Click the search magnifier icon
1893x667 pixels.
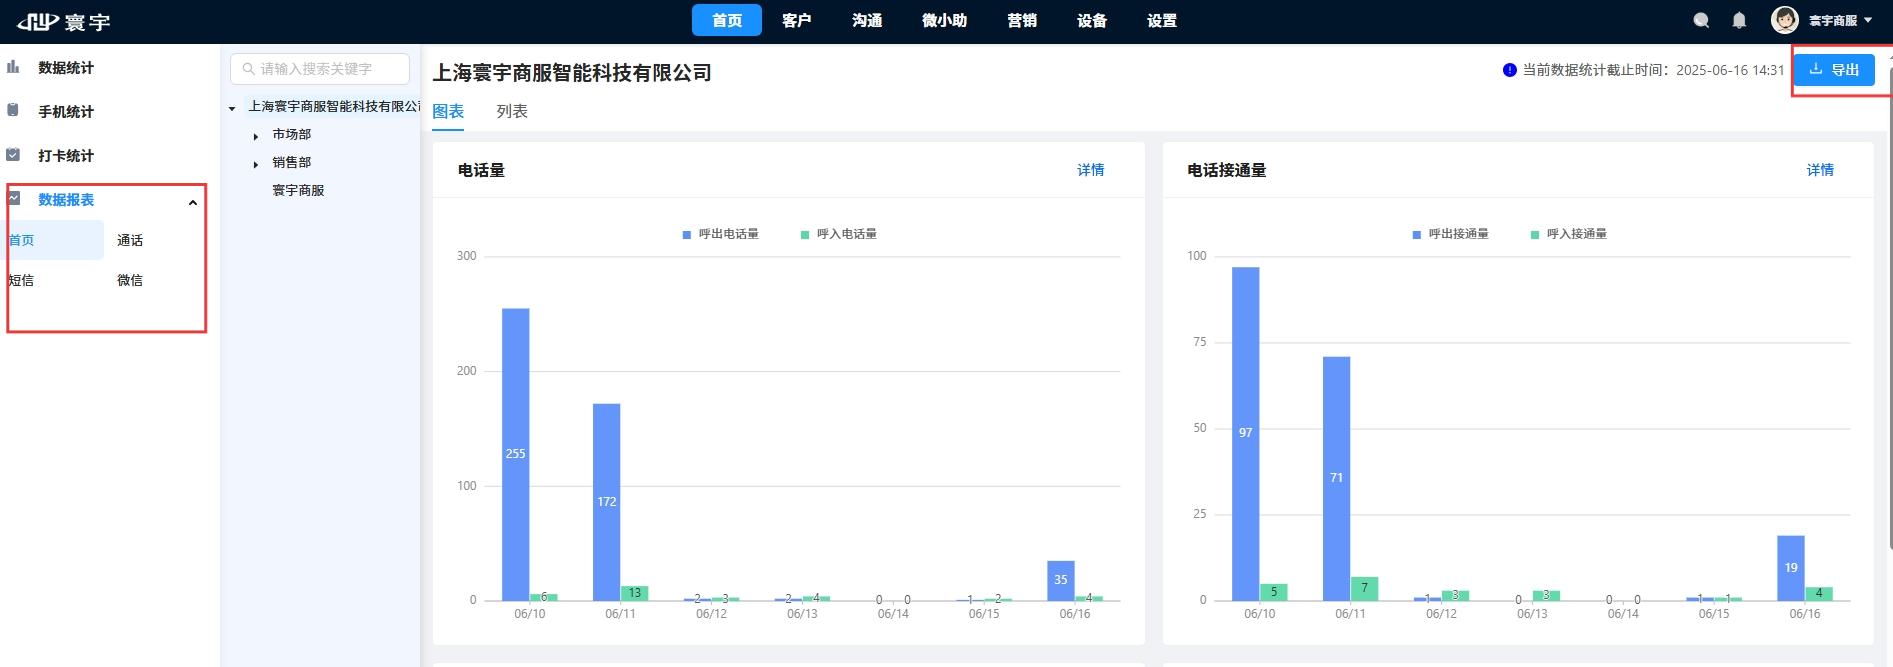(x=249, y=69)
